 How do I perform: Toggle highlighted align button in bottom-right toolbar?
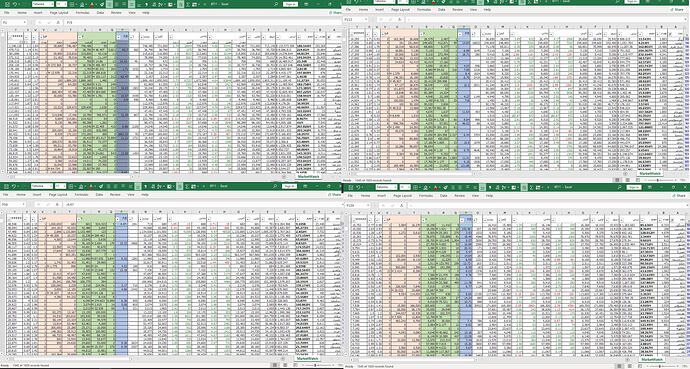pyautogui.click(x=482, y=187)
